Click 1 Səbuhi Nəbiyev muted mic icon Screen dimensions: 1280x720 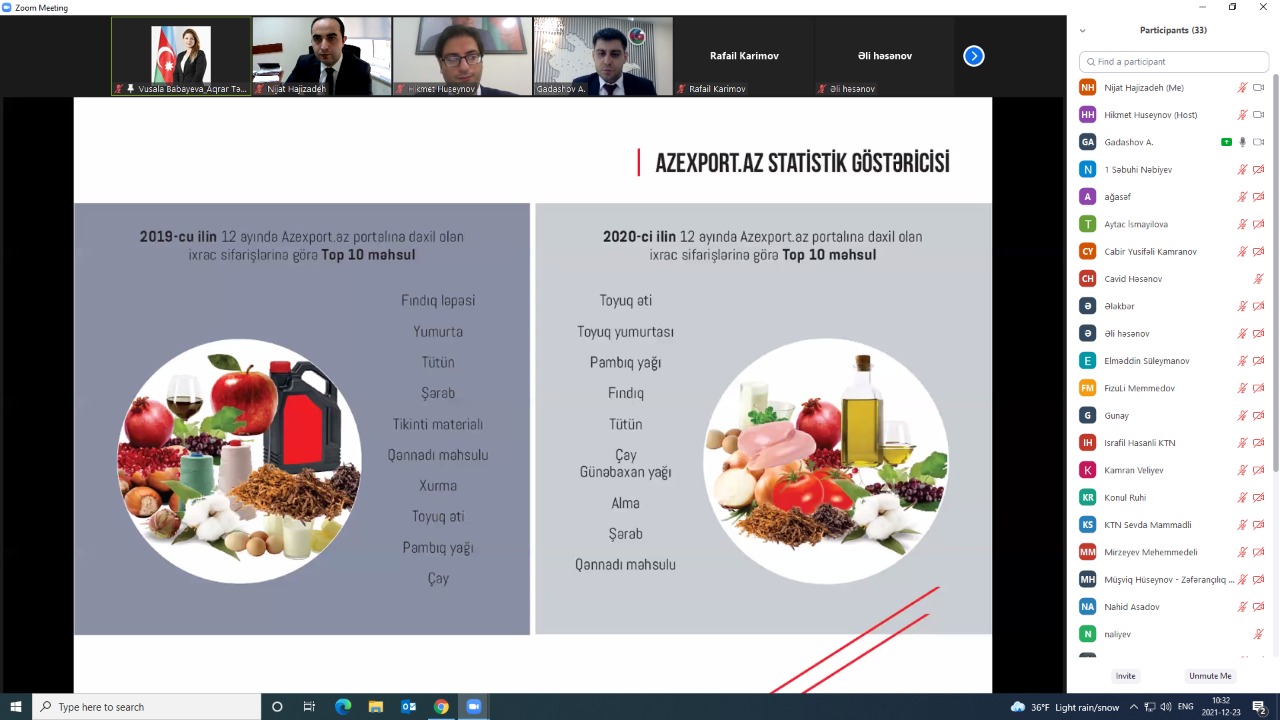1243,170
